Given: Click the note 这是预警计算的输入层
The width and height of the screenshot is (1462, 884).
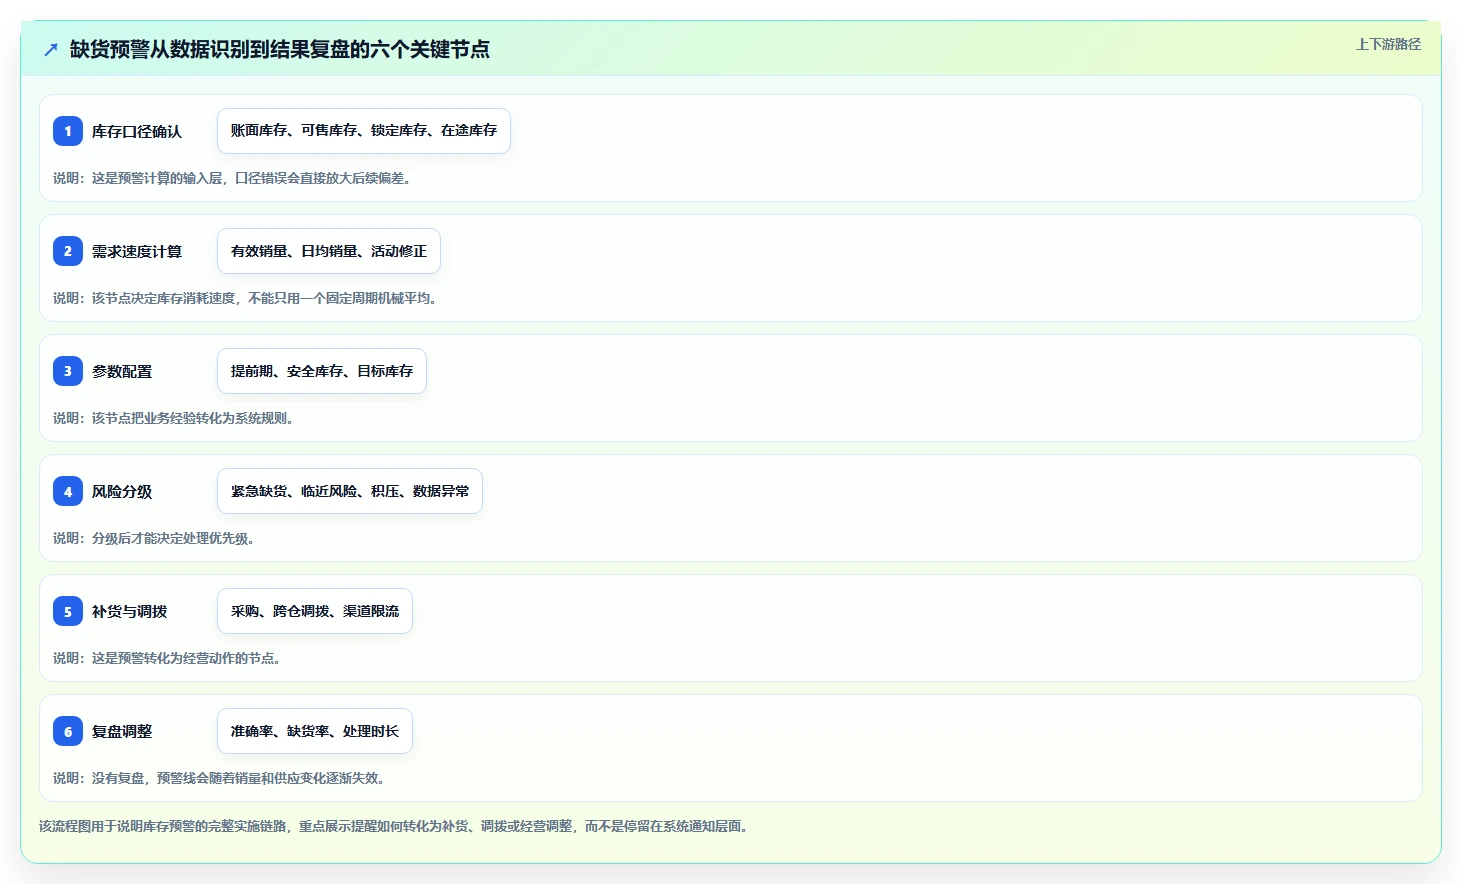Looking at the screenshot, I should [x=232, y=178].
